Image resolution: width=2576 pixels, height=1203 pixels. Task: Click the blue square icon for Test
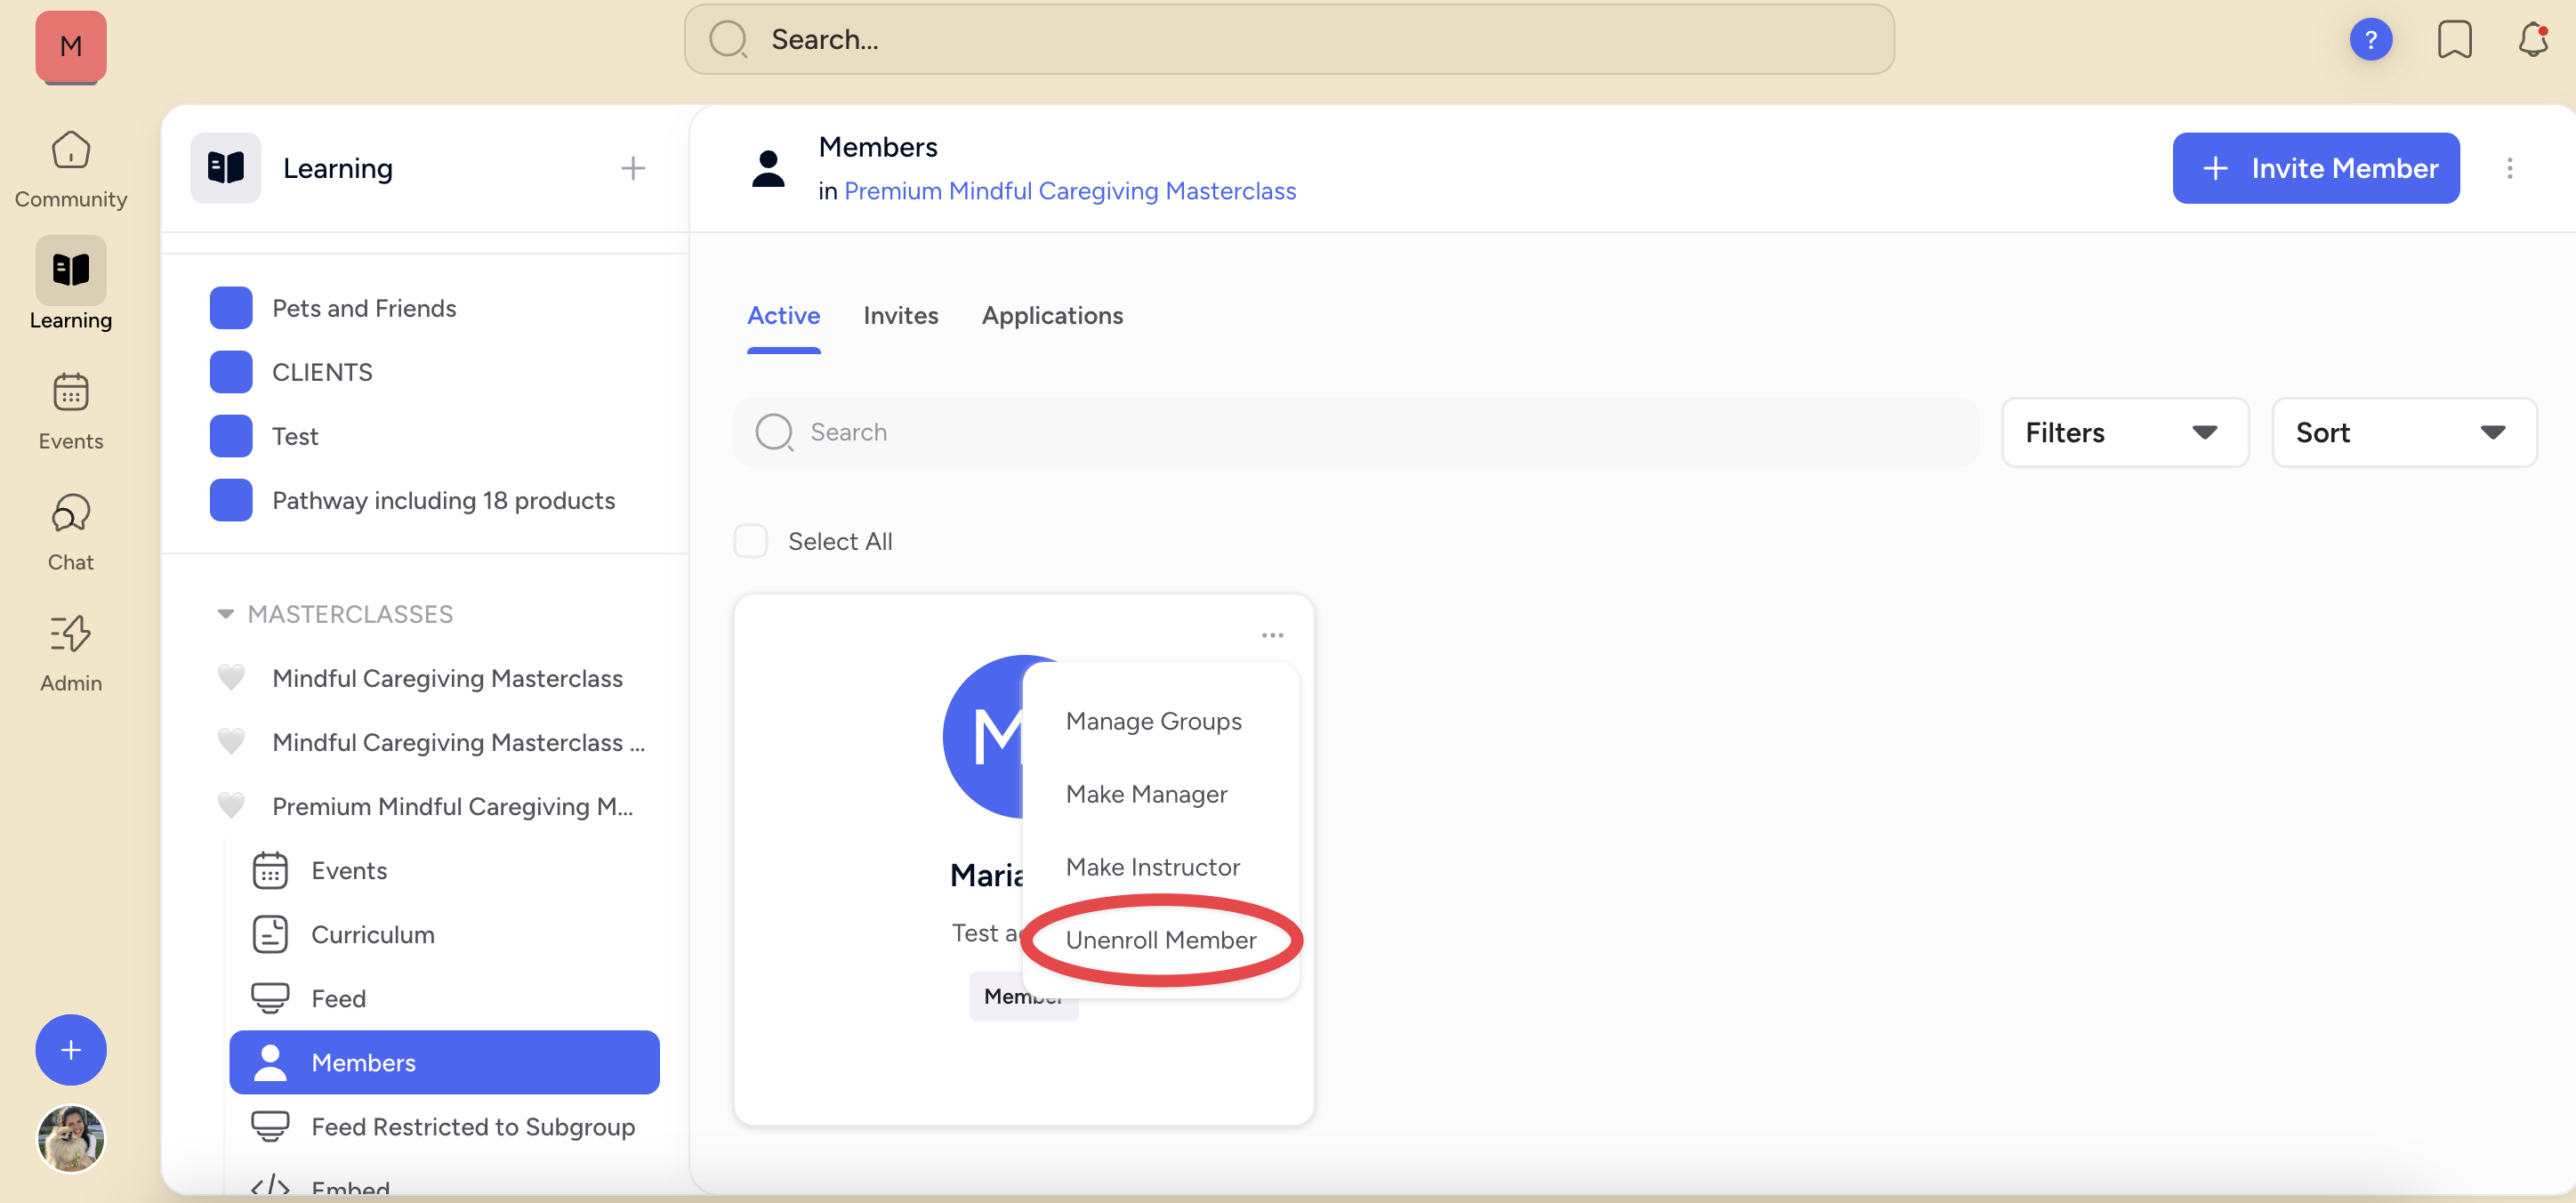tap(231, 436)
